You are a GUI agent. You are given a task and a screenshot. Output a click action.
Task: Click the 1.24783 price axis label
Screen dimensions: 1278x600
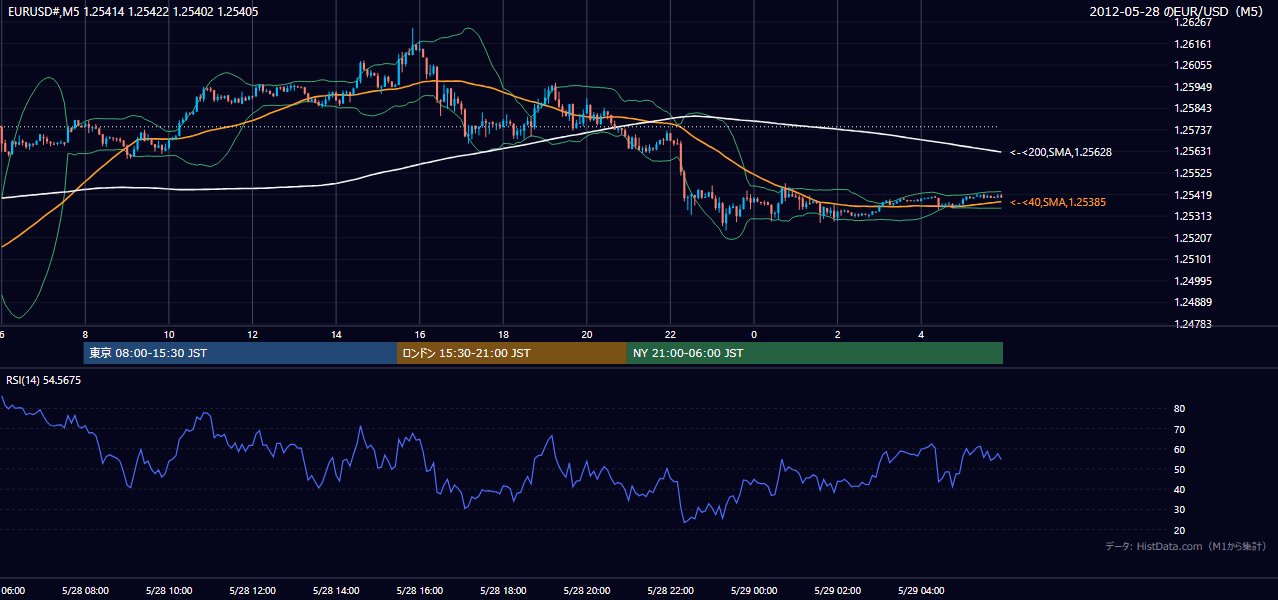coord(1193,324)
